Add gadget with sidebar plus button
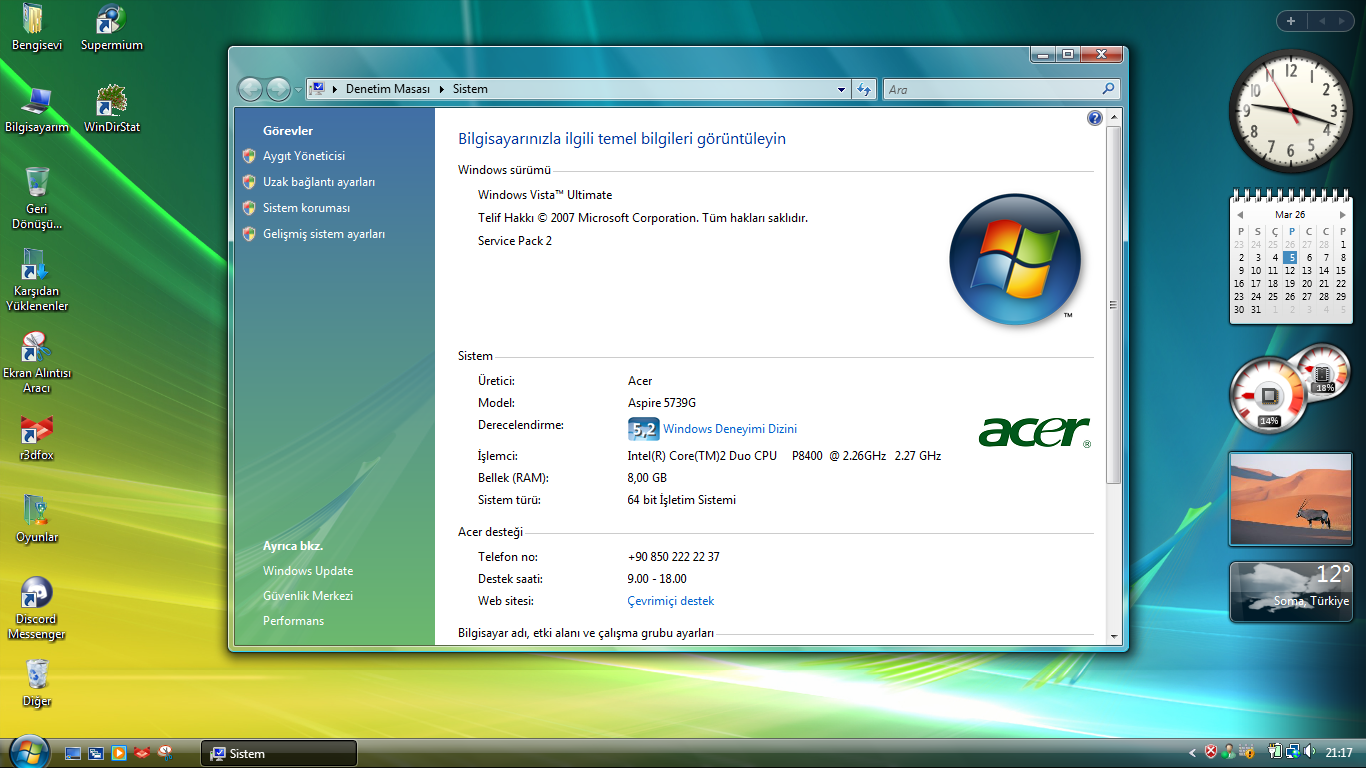Screen dimensions: 1366x768 point(1291,21)
